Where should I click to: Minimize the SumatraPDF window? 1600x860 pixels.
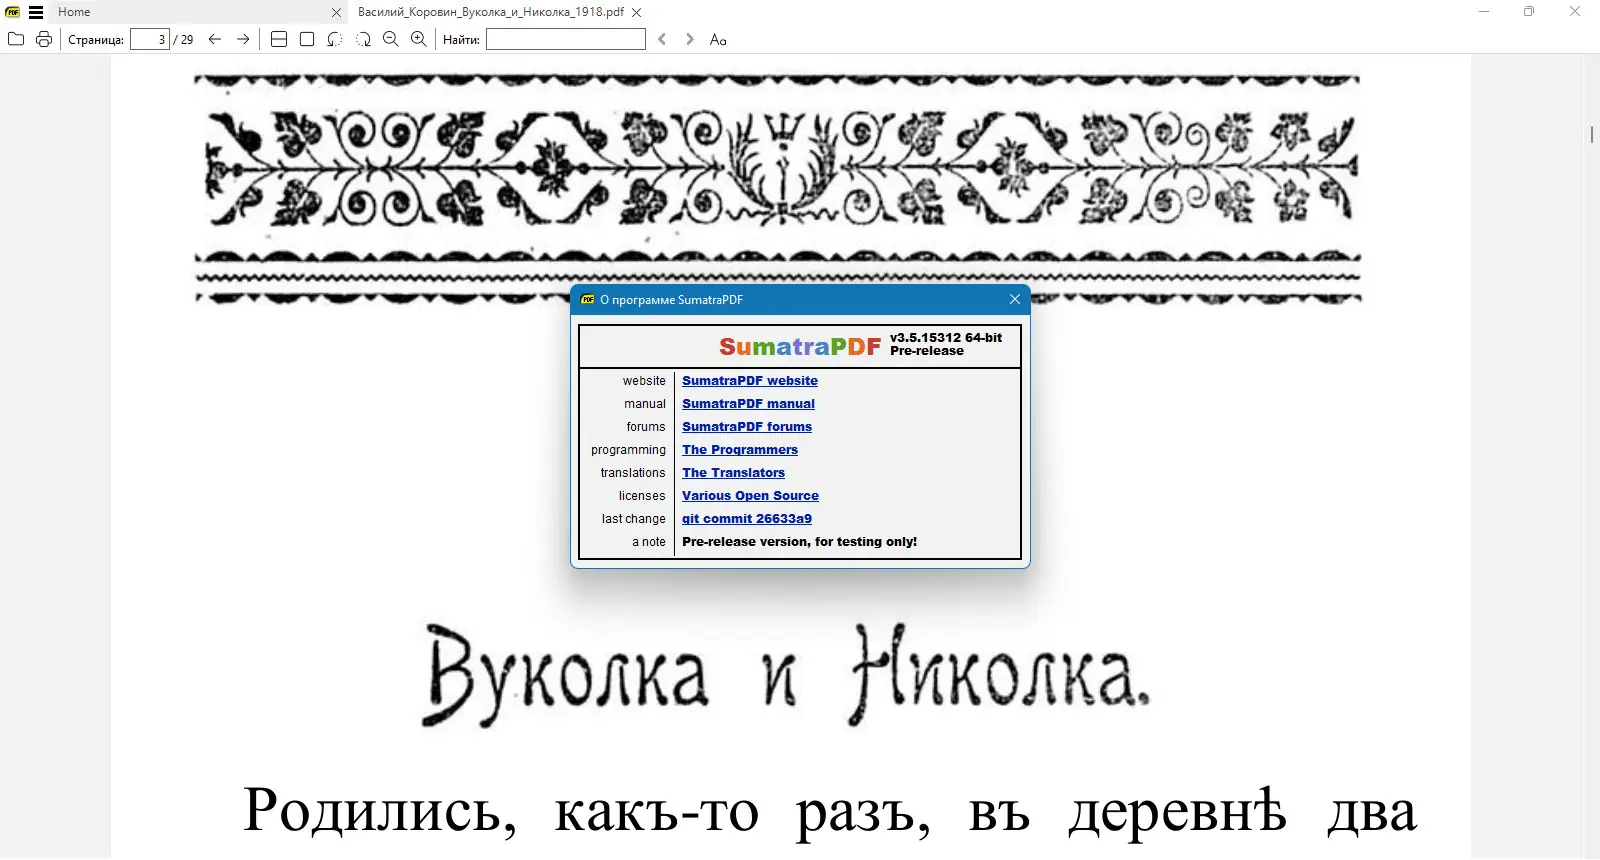[x=1484, y=12]
